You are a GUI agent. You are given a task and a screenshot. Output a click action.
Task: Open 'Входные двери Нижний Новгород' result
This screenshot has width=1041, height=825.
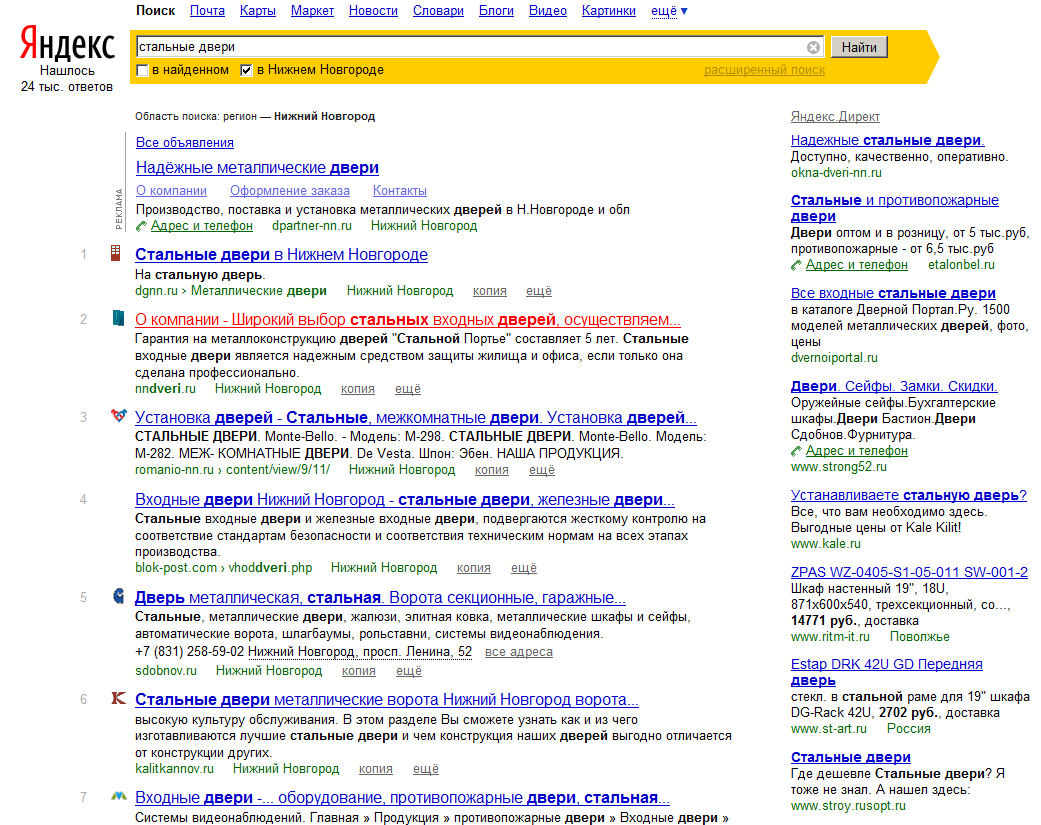[405, 500]
